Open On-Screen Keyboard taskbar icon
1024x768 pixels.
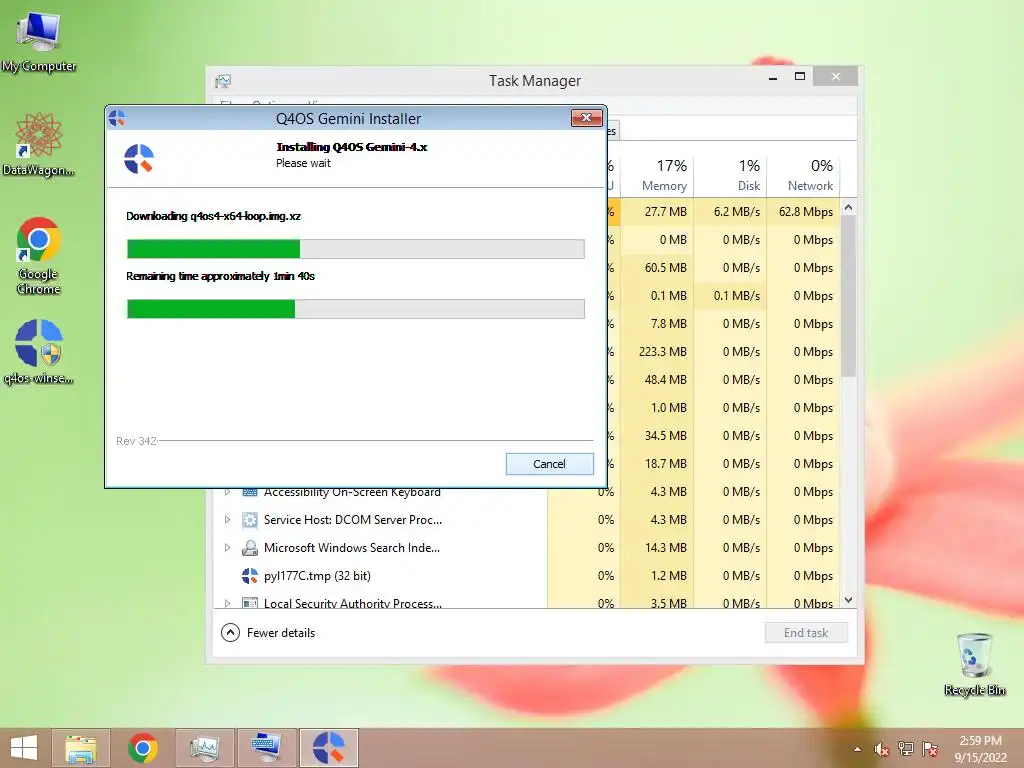[266, 748]
